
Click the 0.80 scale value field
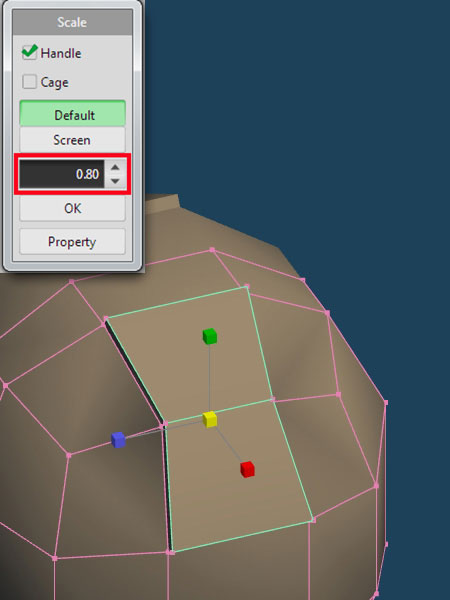click(62, 174)
